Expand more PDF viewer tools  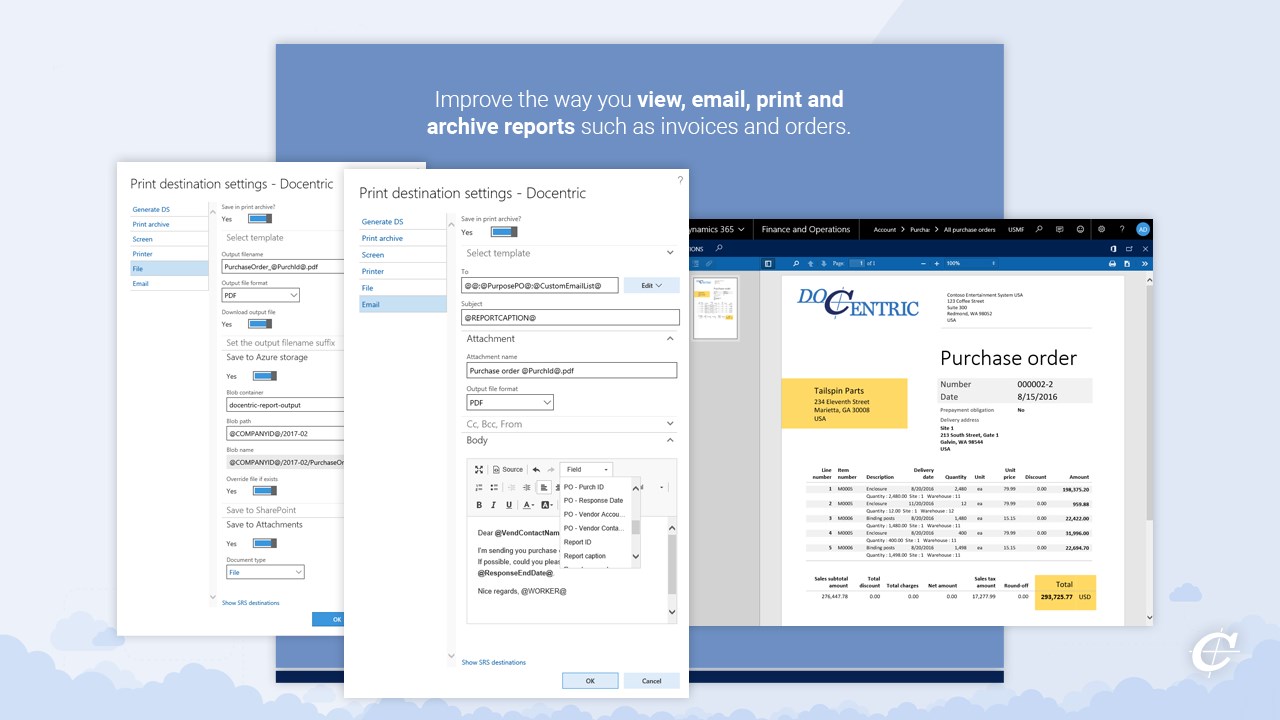1144,264
